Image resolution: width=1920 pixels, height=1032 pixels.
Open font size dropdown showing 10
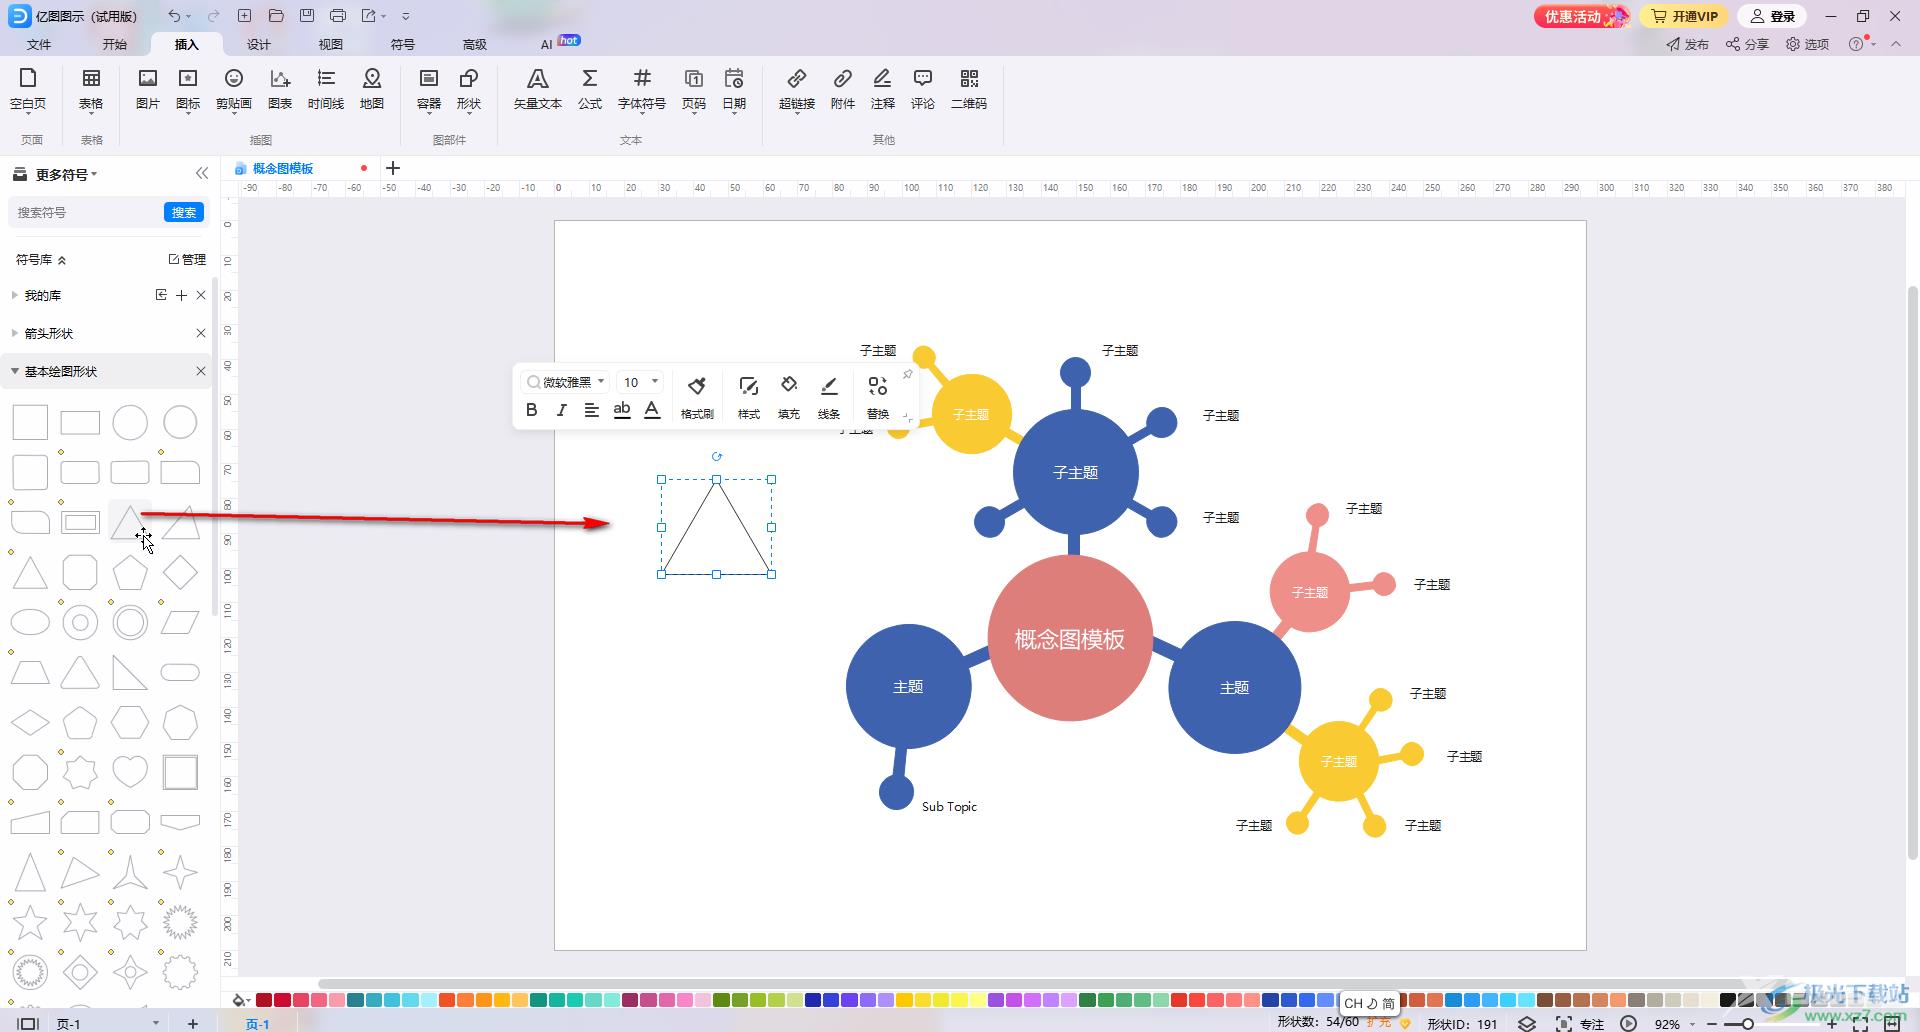(640, 382)
